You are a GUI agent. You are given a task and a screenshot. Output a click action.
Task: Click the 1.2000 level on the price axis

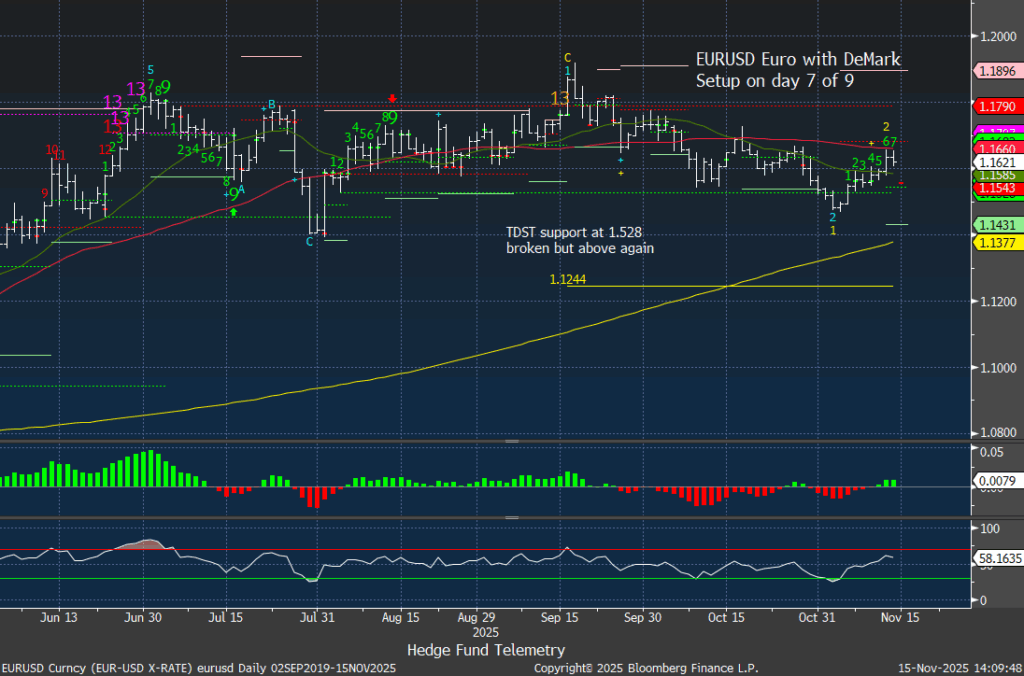[999, 36]
